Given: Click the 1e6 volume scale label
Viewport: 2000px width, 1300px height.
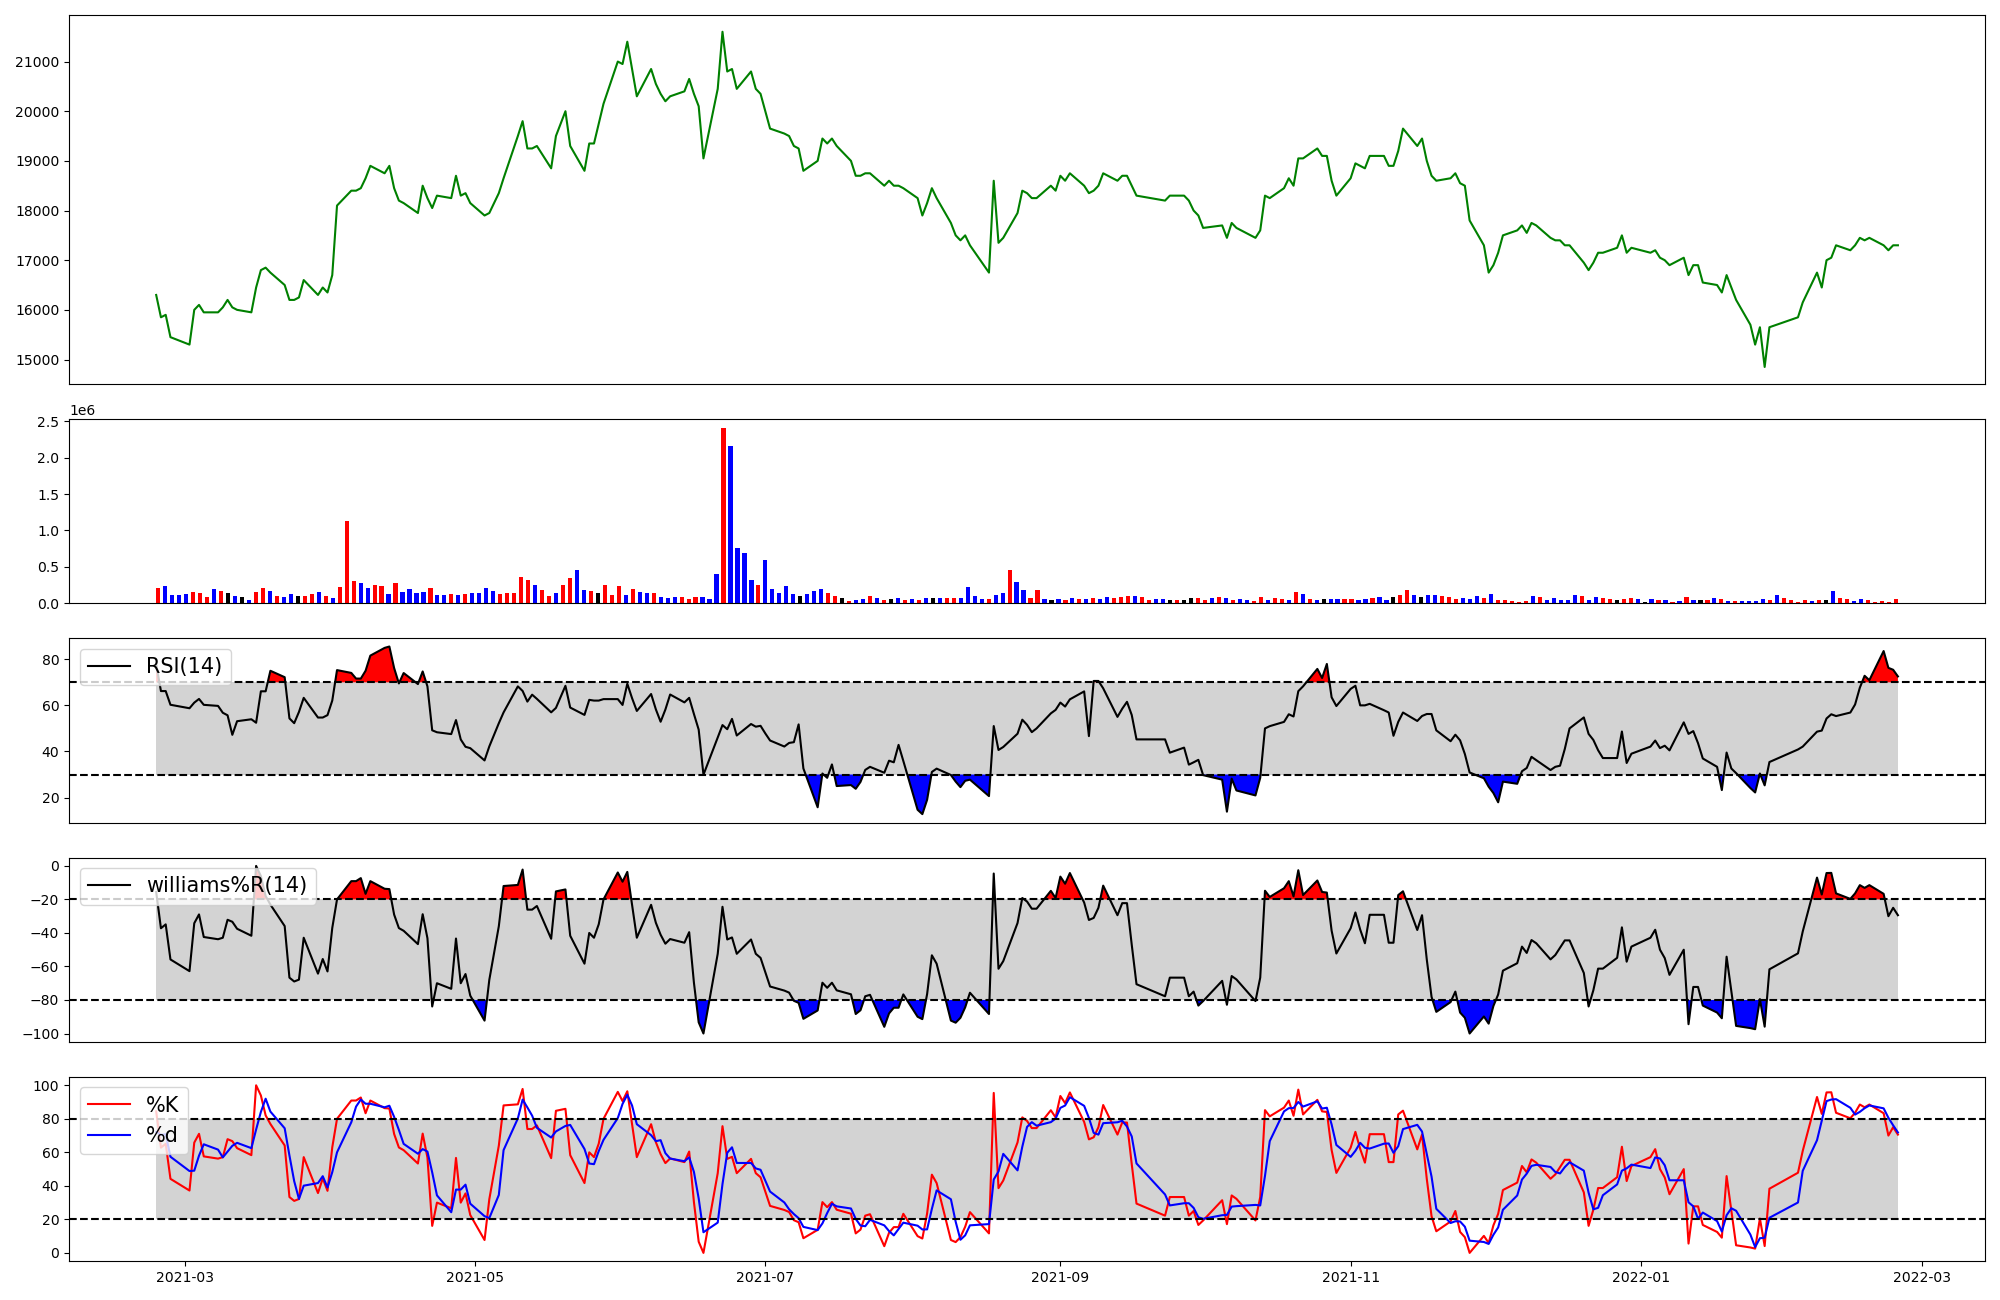Looking at the screenshot, I should tap(82, 410).
